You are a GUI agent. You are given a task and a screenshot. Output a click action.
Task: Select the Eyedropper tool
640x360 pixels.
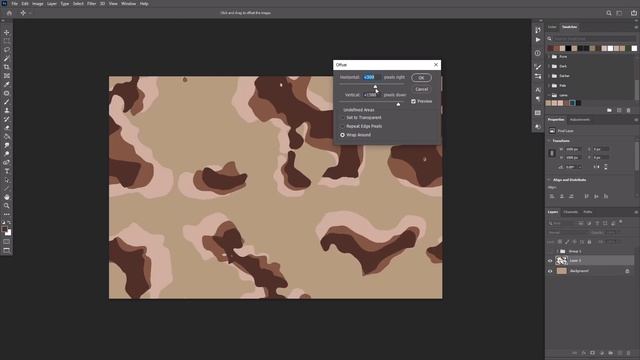pyautogui.click(x=7, y=84)
